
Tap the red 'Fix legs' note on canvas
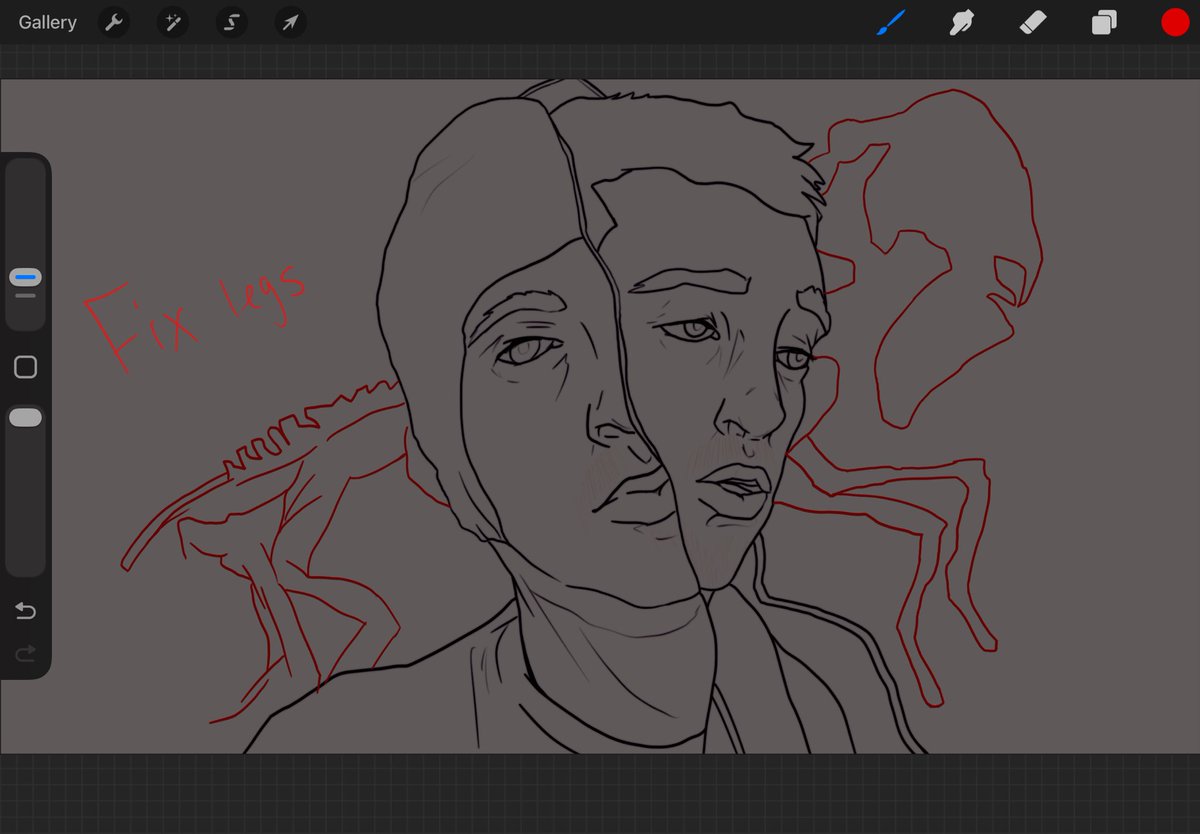[x=200, y=315]
